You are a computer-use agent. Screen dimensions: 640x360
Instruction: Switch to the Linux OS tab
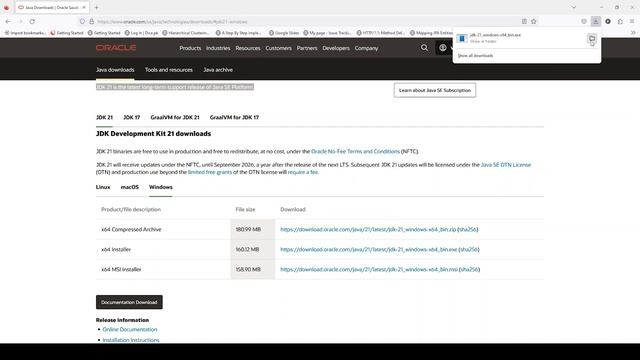pos(103,187)
